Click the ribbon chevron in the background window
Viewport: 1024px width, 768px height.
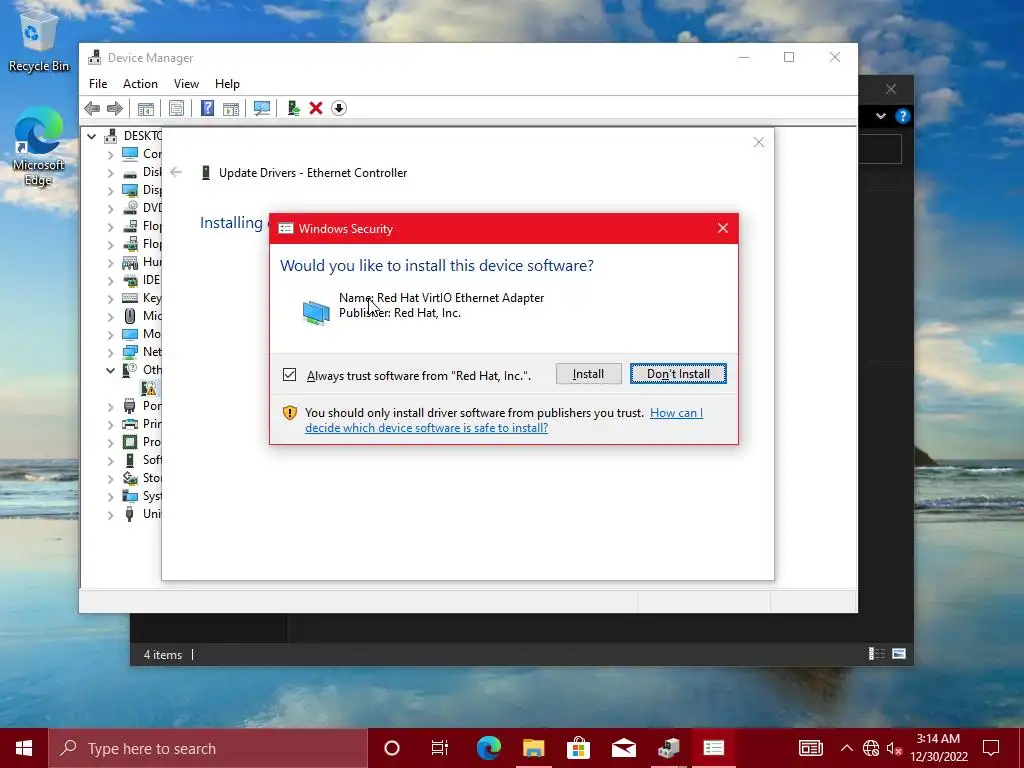pyautogui.click(x=881, y=116)
